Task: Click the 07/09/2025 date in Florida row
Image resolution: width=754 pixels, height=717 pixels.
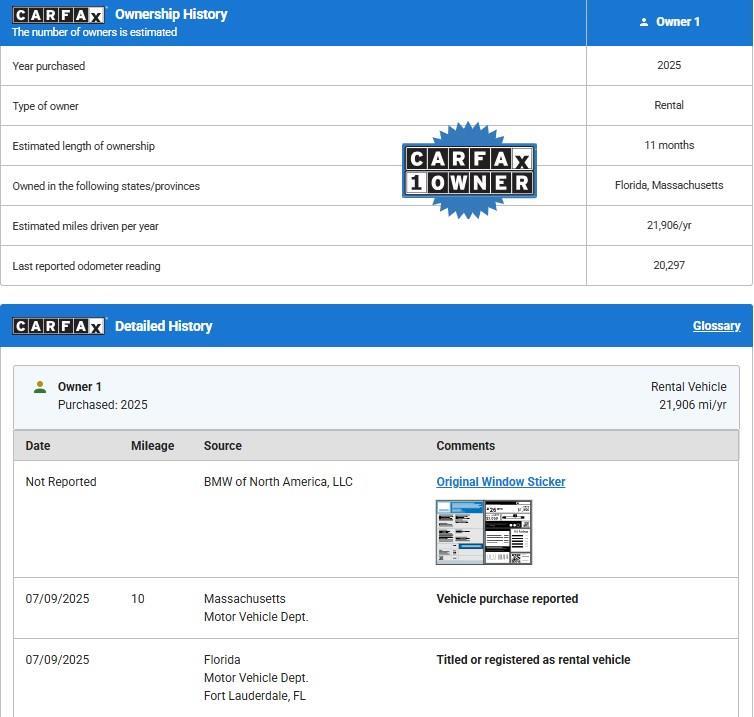Action: (x=57, y=660)
